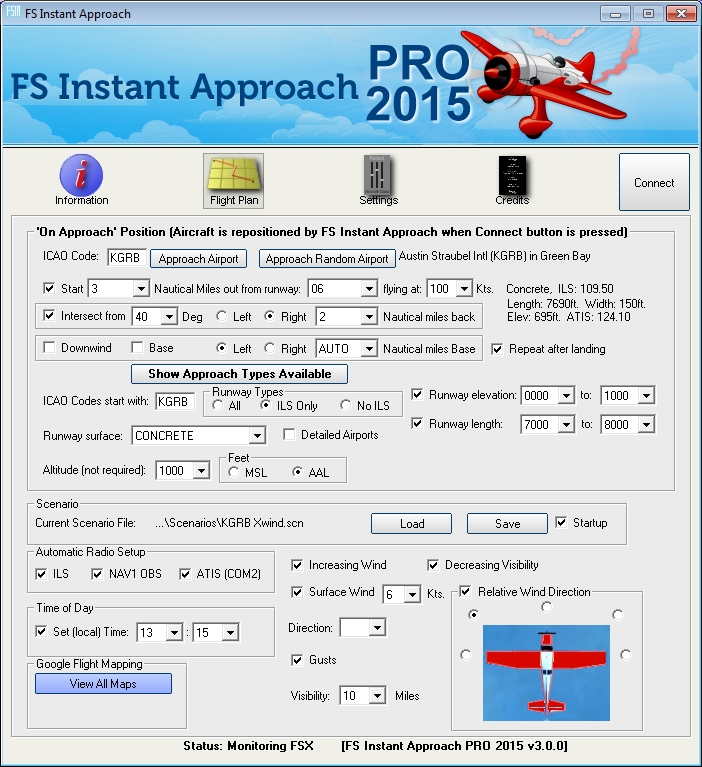Open Intersect degrees dropdown

[169, 317]
